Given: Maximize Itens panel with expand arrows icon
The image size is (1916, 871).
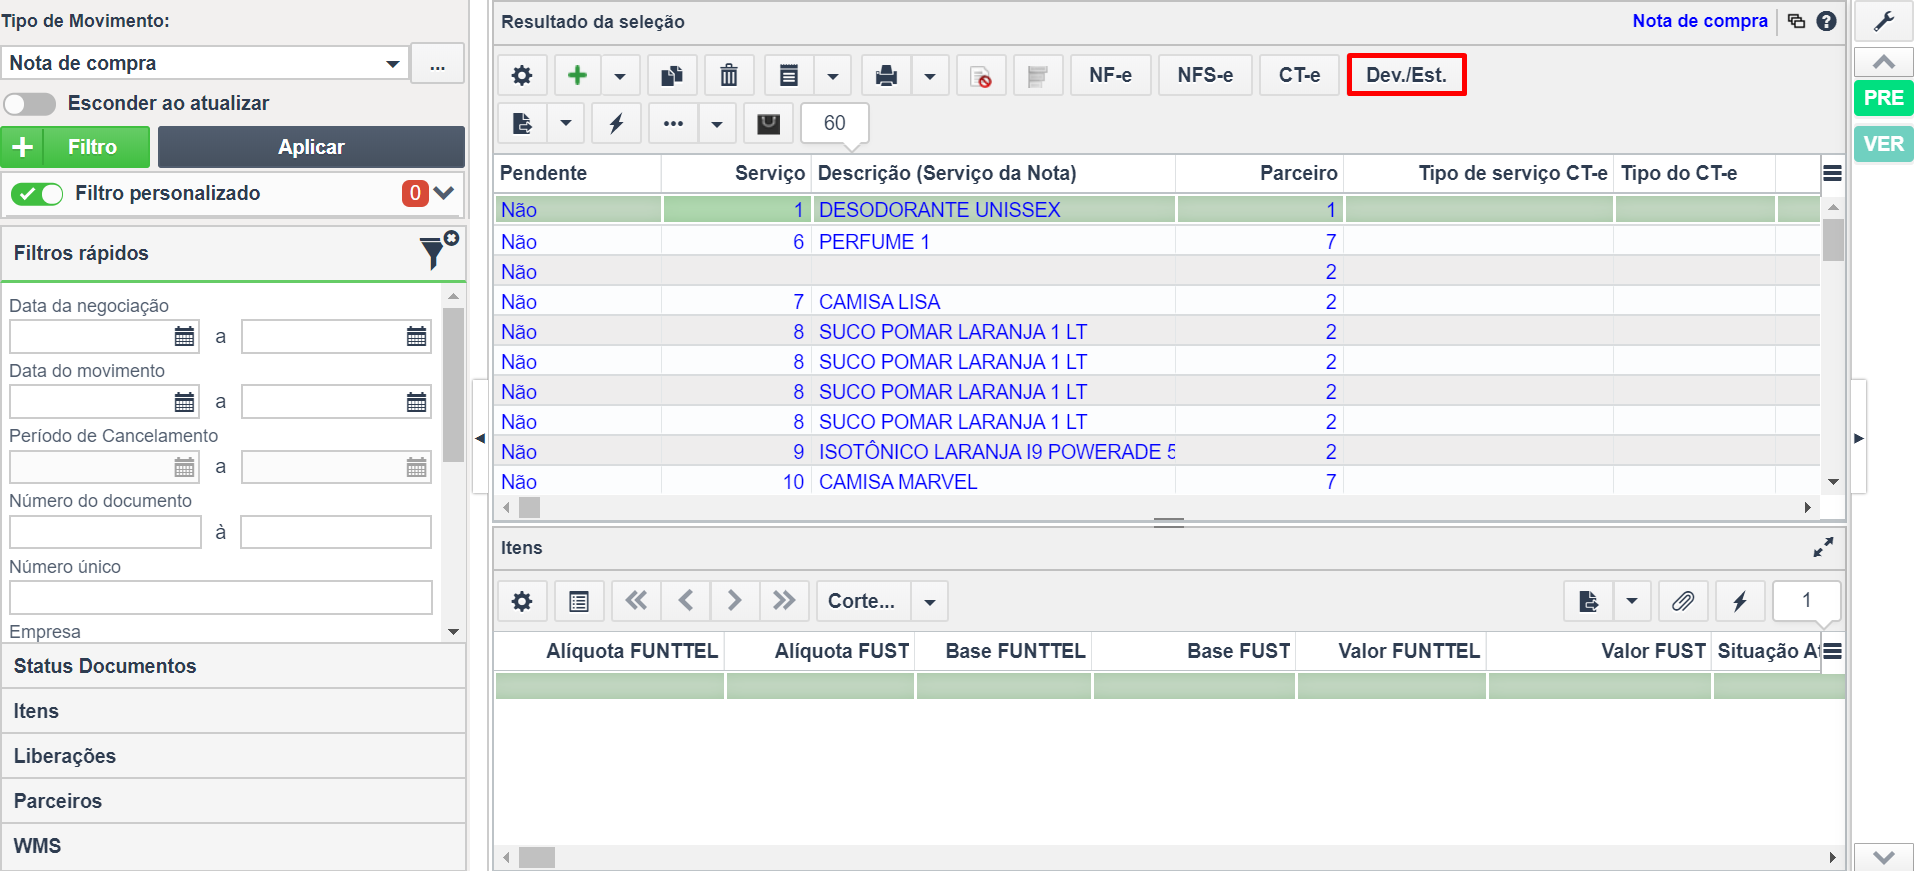Looking at the screenshot, I should (x=1824, y=548).
